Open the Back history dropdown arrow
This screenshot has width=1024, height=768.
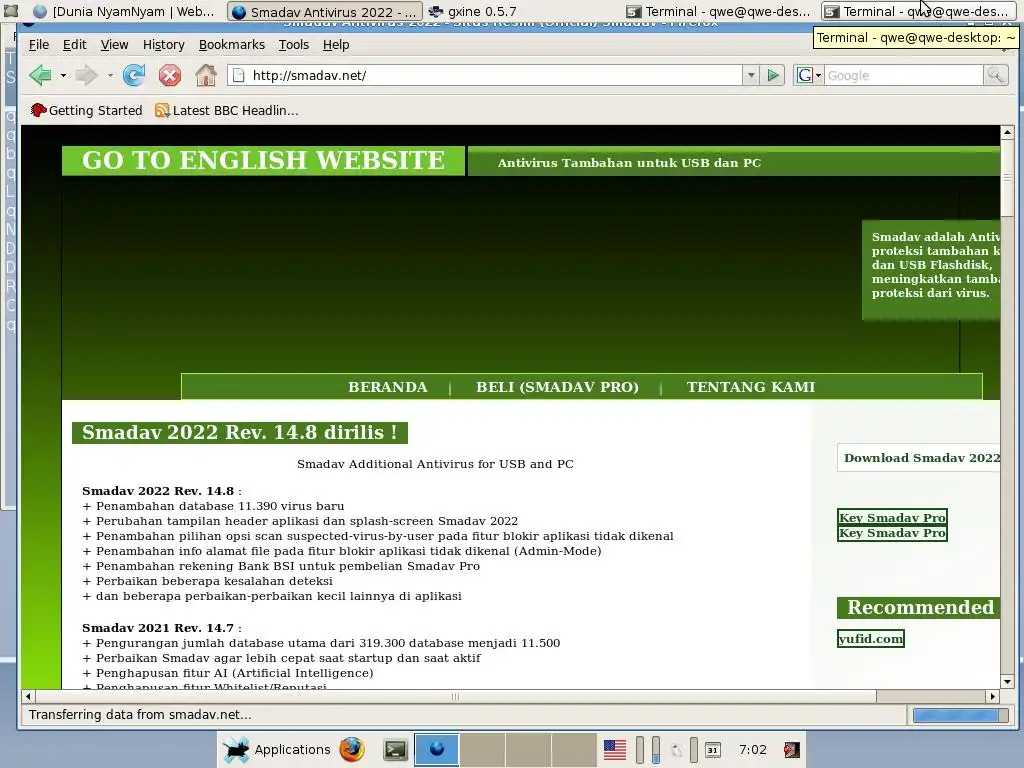(63, 76)
